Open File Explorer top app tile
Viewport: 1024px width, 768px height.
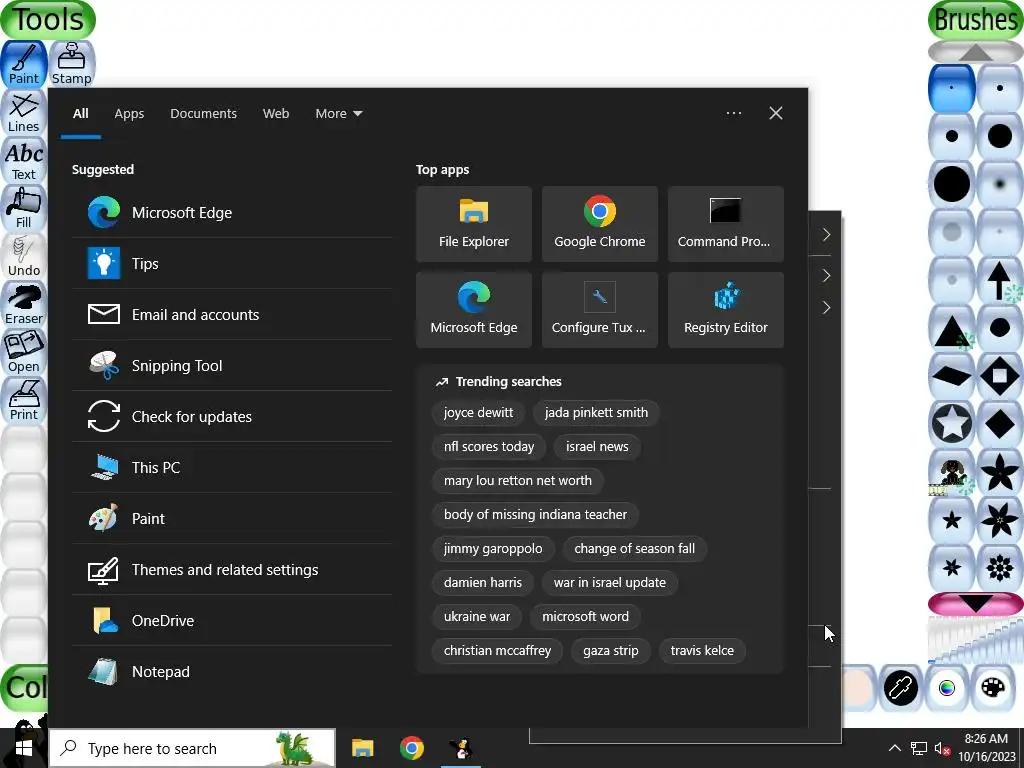point(473,224)
